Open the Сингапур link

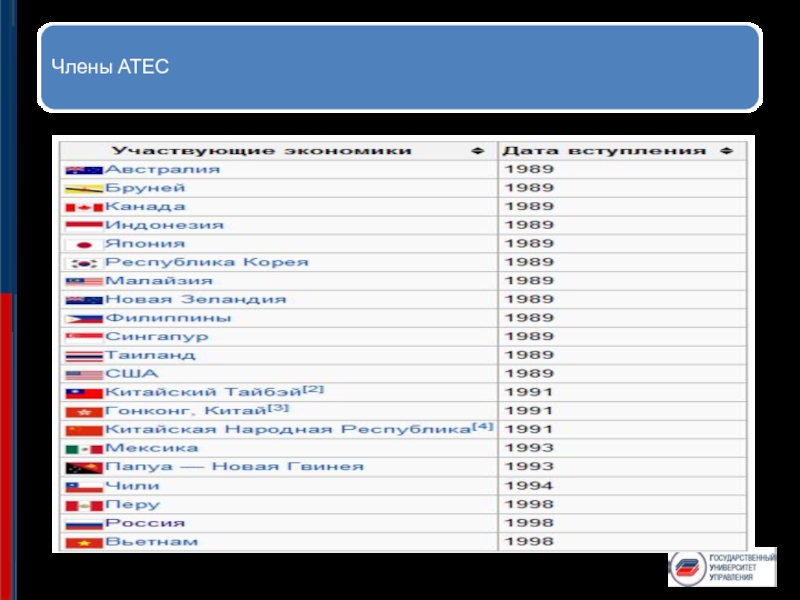tap(157, 337)
